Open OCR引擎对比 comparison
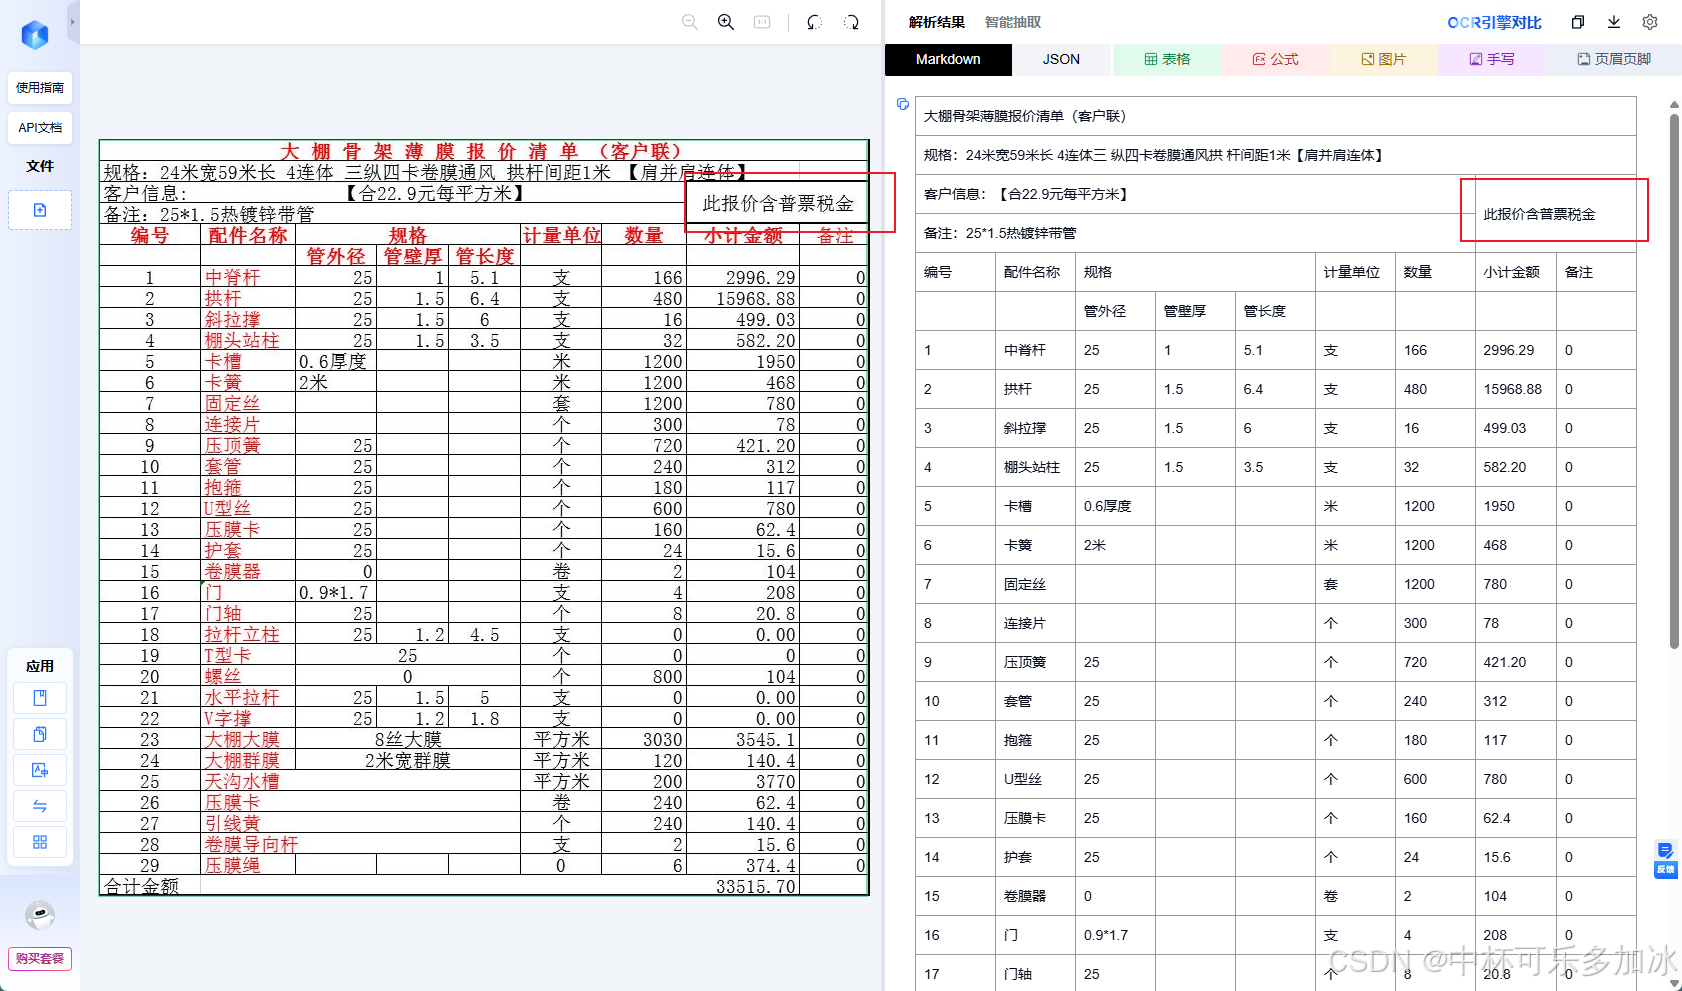This screenshot has height=991, width=1682. pos(1494,22)
